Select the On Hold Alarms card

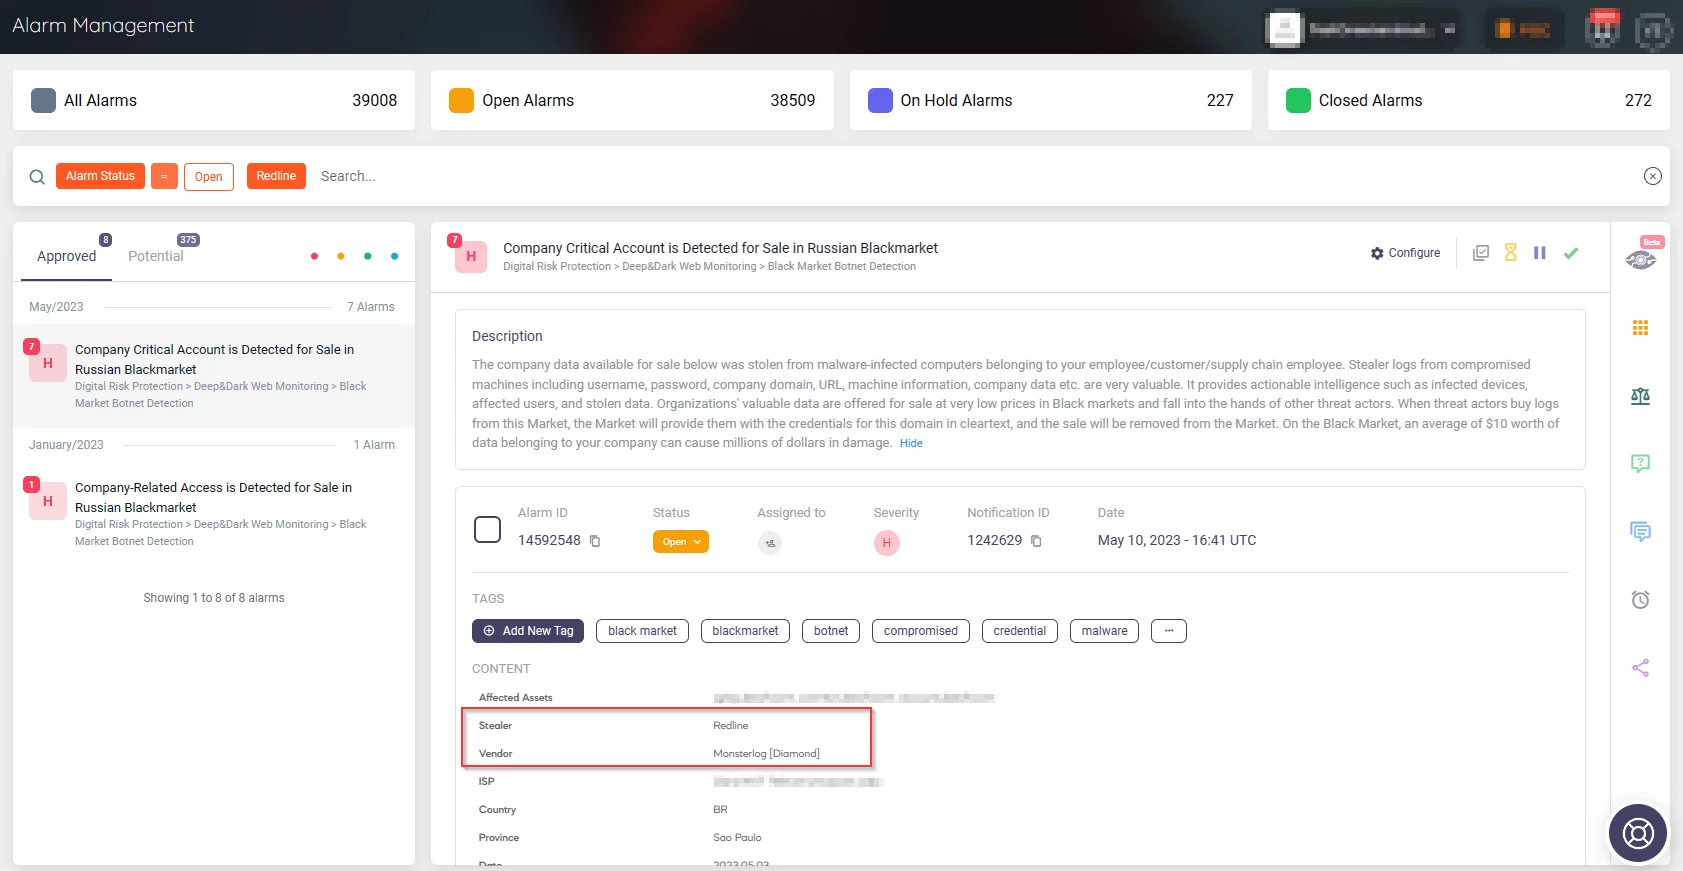pos(1051,100)
